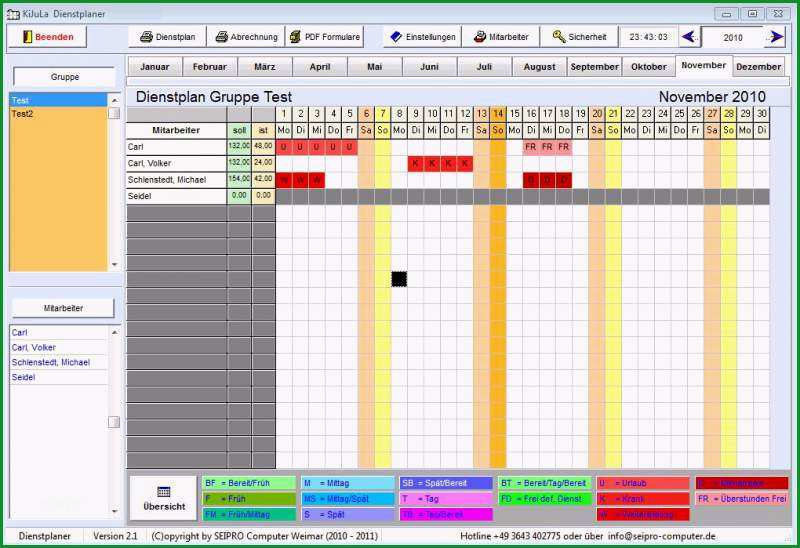Go to previous year with left arrow

click(x=689, y=37)
